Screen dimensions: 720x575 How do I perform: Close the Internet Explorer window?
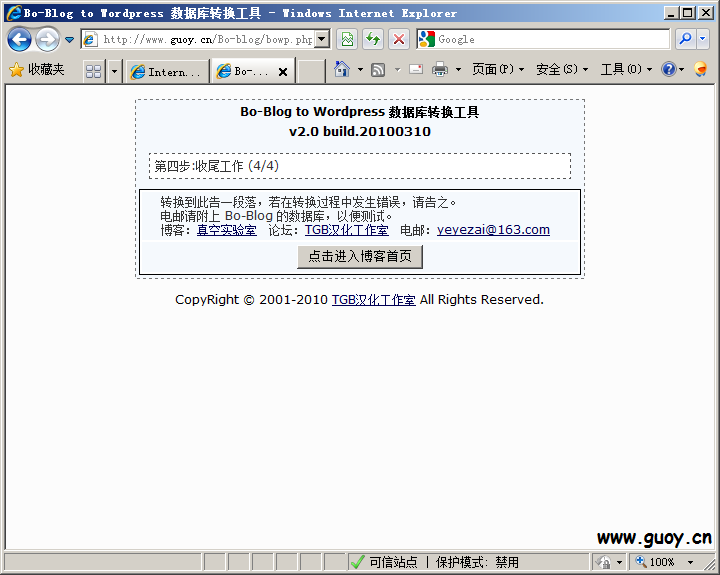(x=706, y=13)
